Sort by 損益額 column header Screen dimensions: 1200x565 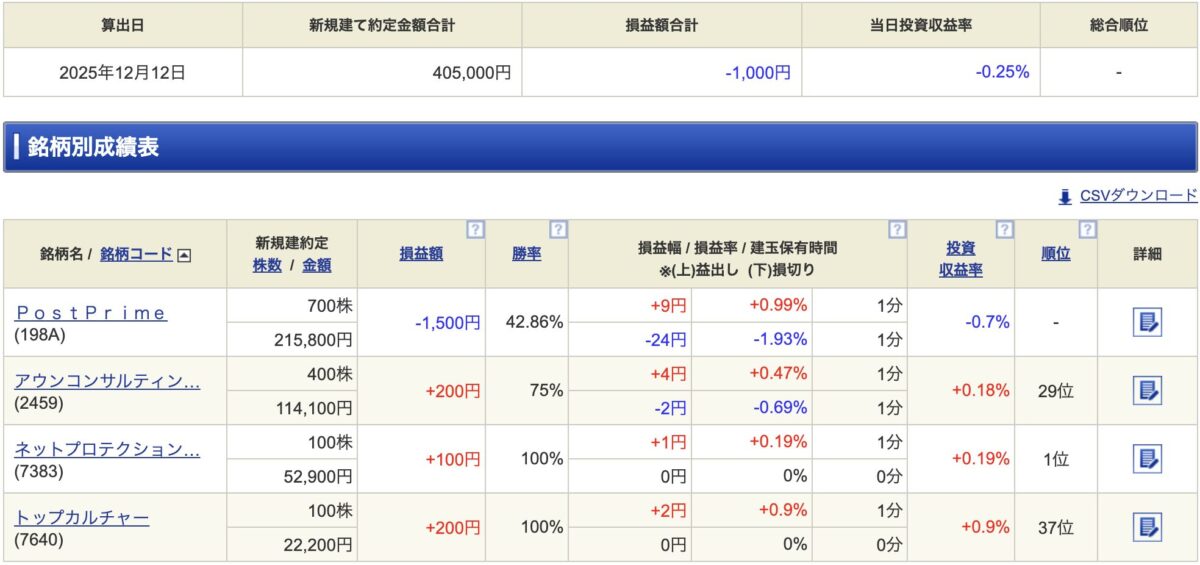(421, 254)
